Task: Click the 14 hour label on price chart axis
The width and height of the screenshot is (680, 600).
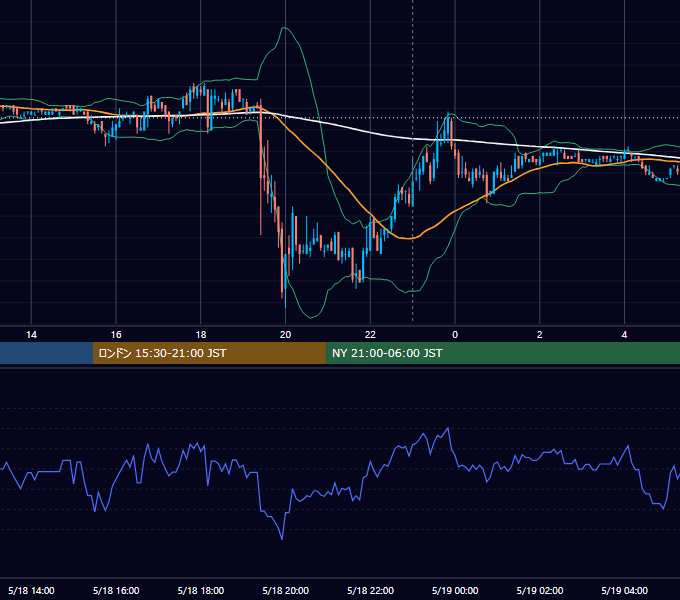Action: tap(31, 335)
